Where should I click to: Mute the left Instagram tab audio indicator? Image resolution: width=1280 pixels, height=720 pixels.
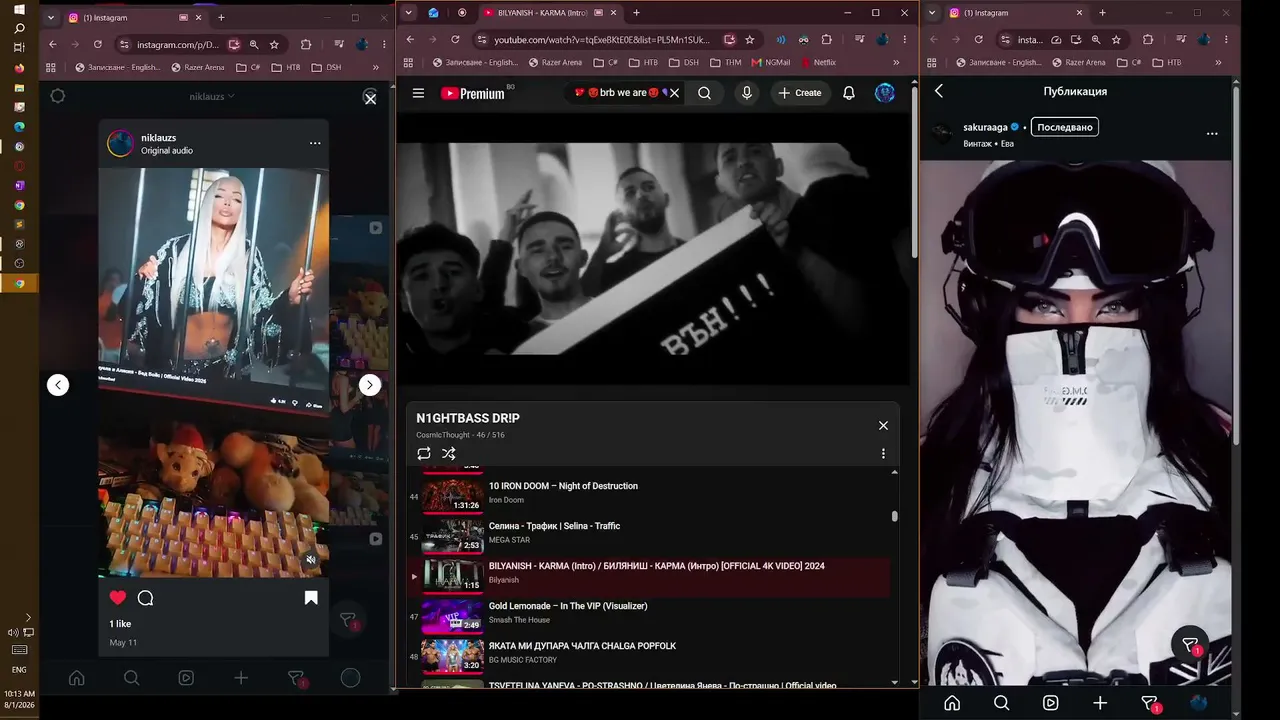pos(184,17)
